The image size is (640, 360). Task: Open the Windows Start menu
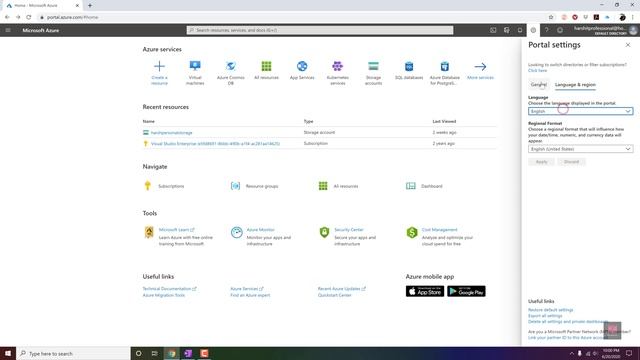coord(8,353)
